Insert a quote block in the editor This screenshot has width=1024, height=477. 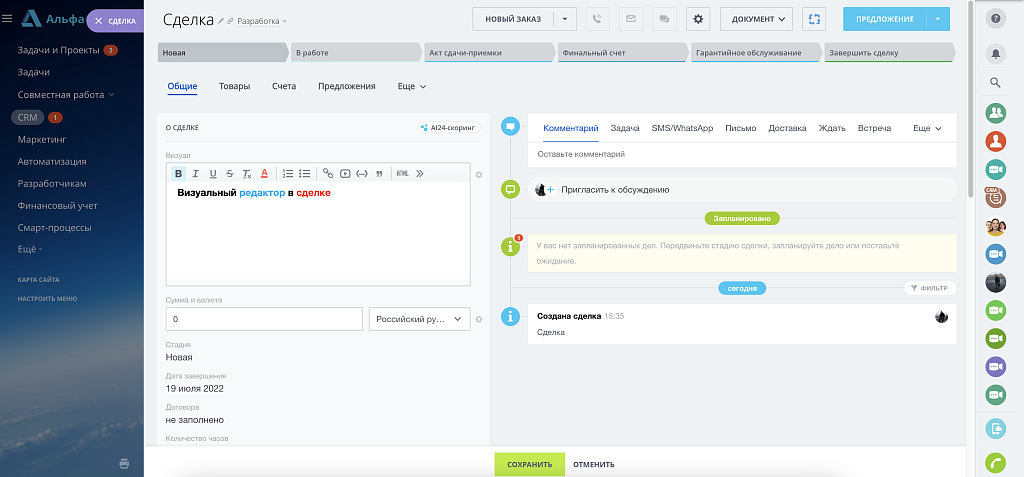point(379,173)
